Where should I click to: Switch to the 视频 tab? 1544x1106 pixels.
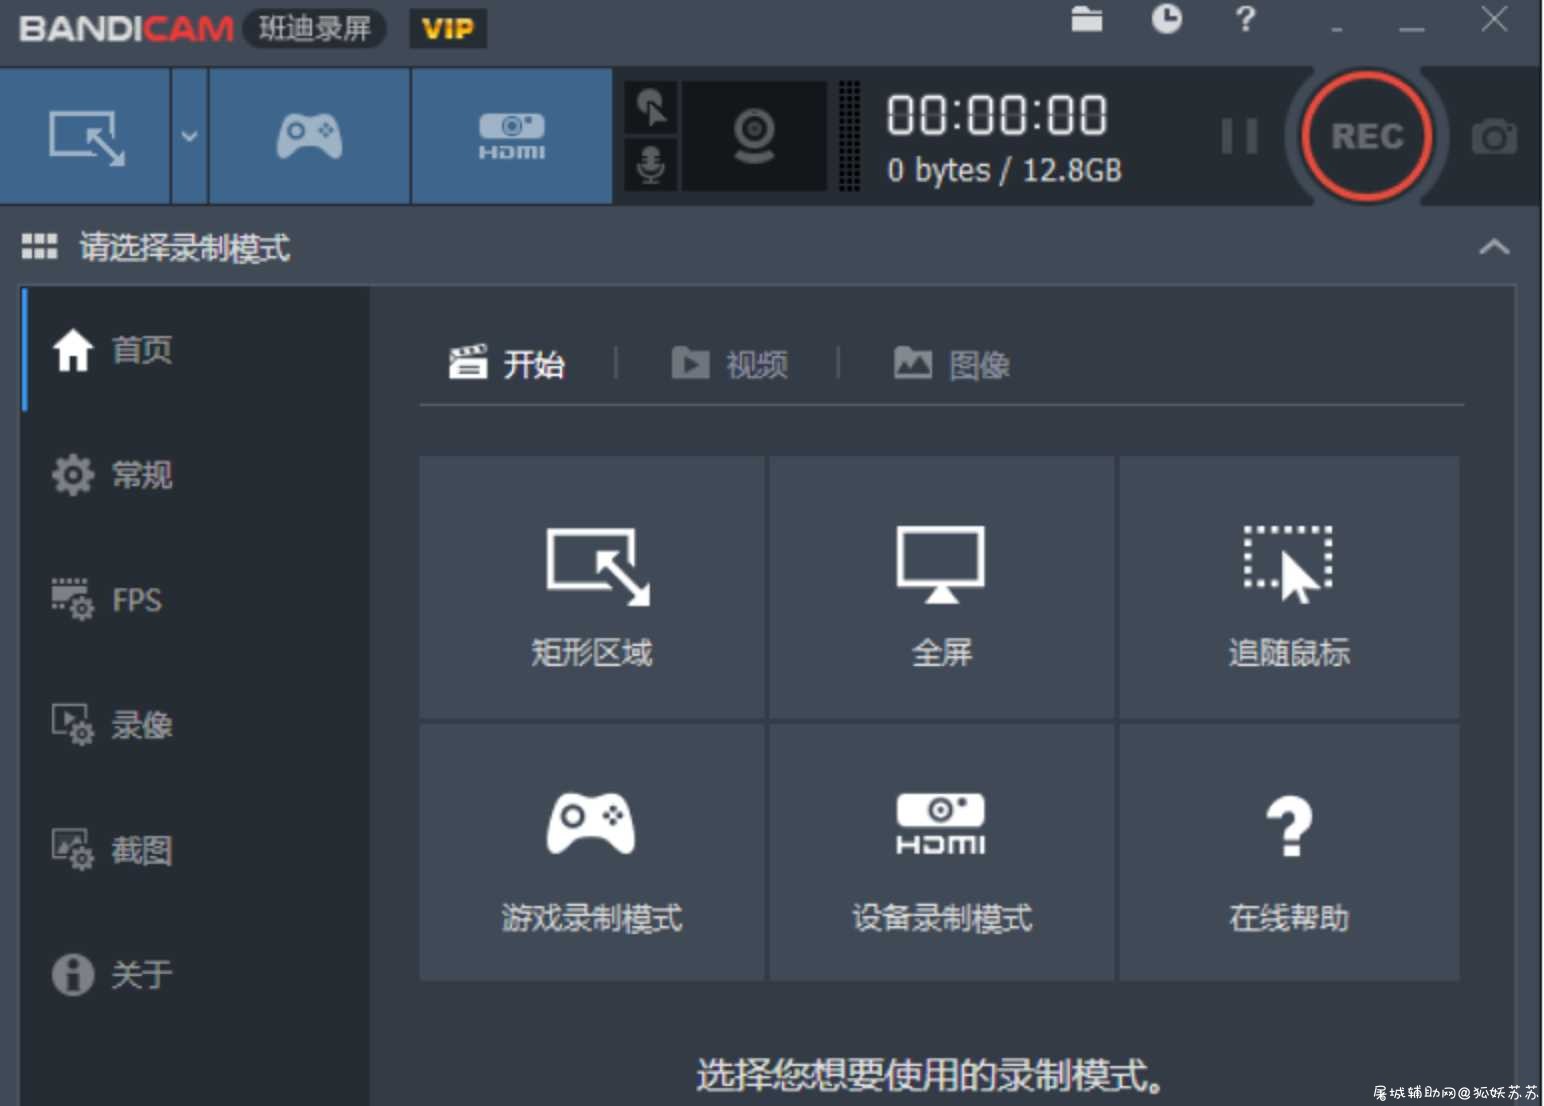click(729, 364)
